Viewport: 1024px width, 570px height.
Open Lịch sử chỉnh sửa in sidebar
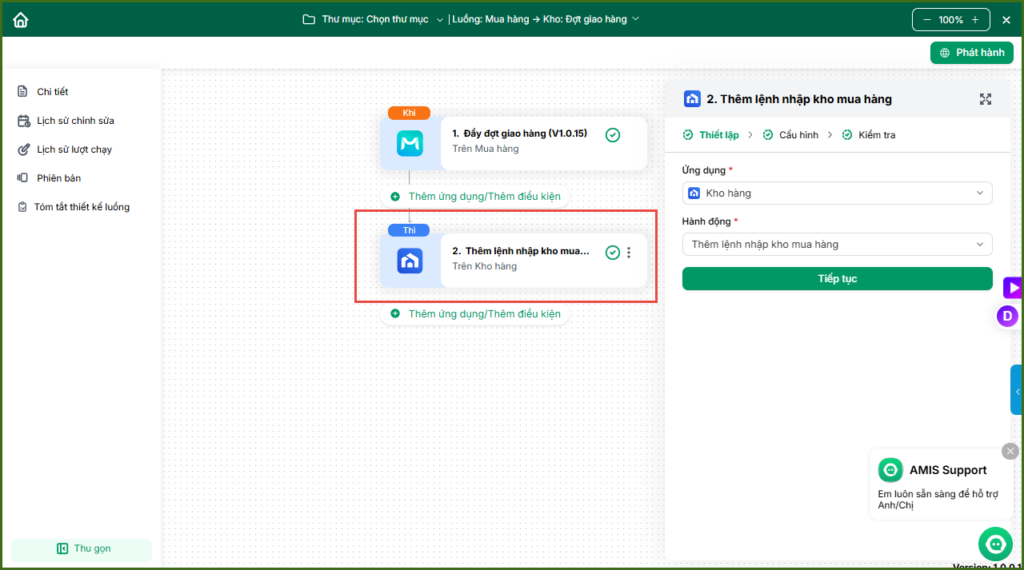tap(75, 121)
